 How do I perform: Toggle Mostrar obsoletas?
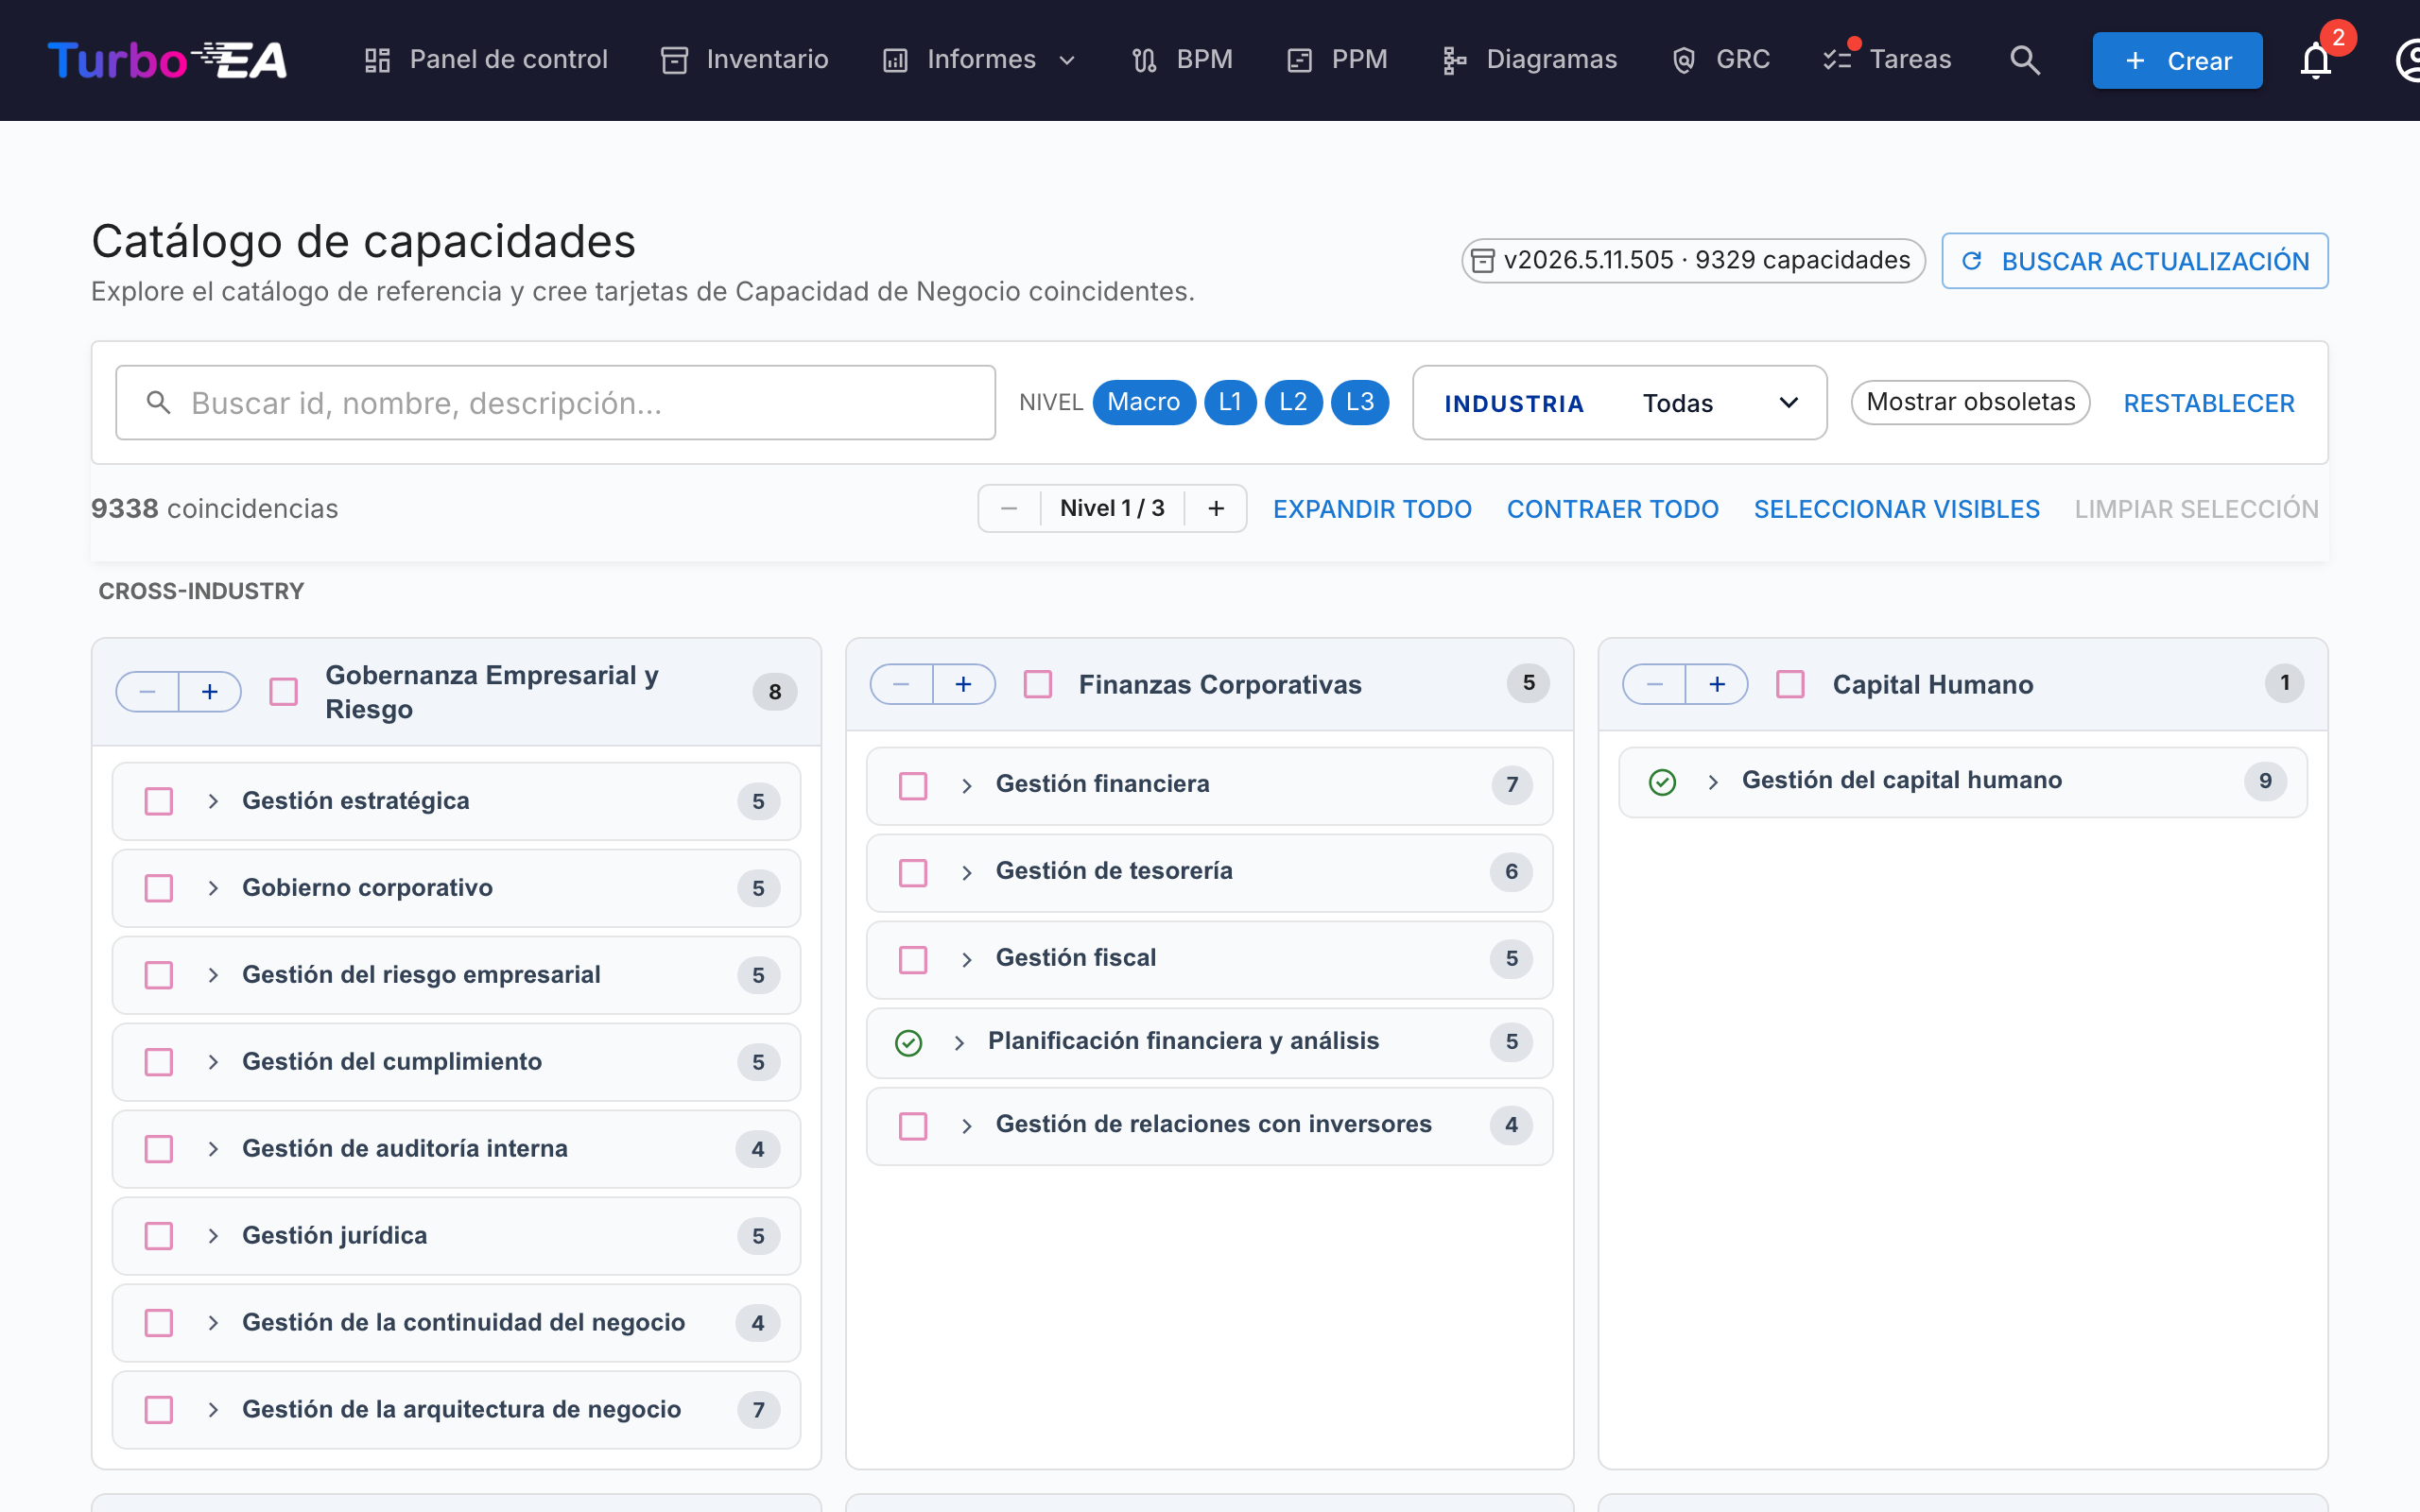(1970, 402)
